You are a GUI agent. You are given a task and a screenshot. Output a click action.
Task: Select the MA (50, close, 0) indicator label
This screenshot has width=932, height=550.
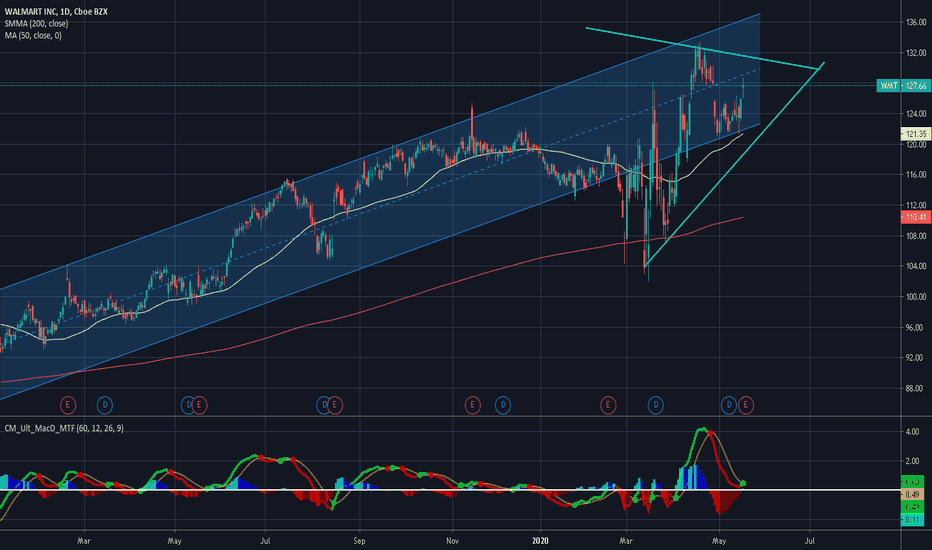[x=33, y=35]
